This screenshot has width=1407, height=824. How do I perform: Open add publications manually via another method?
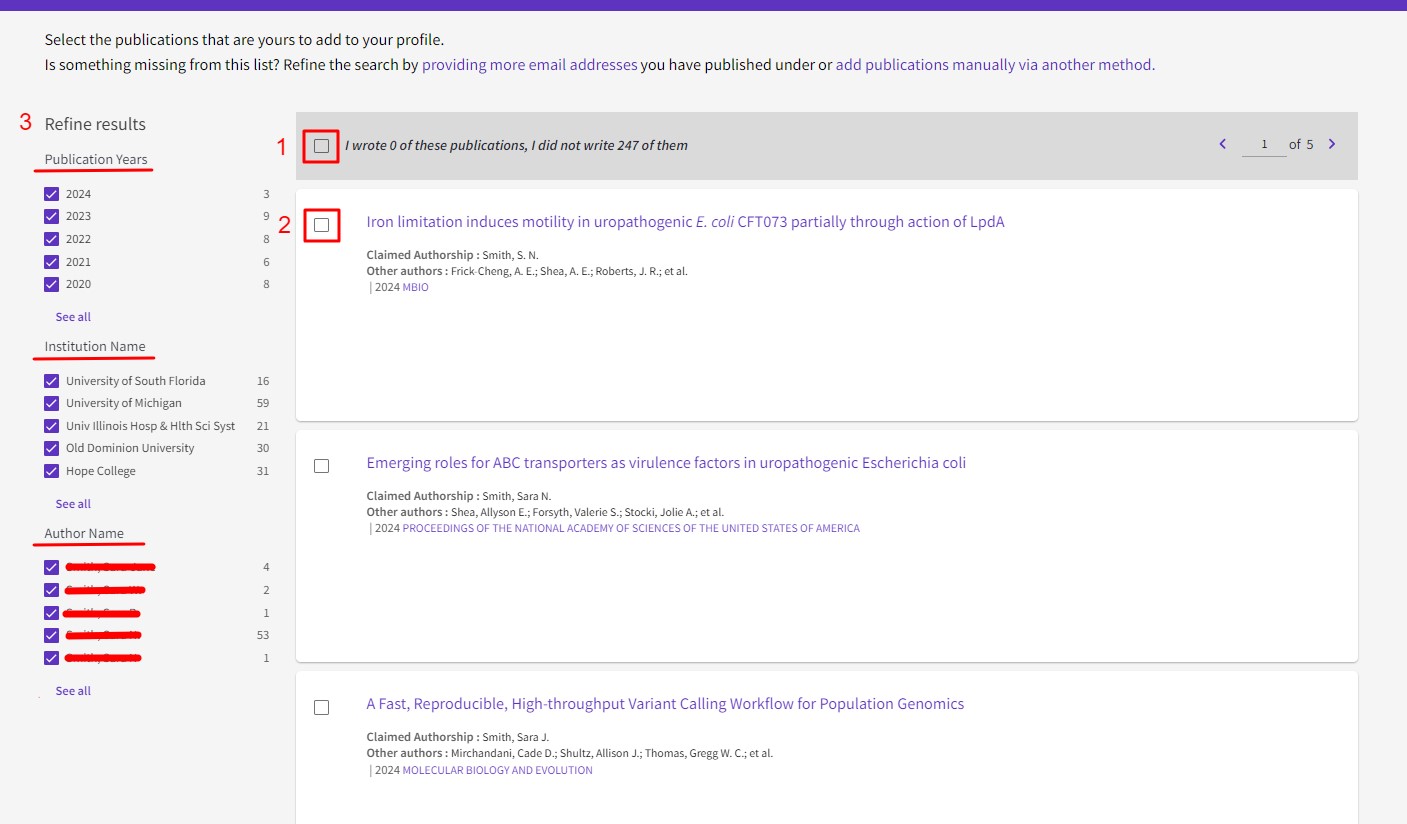click(995, 65)
